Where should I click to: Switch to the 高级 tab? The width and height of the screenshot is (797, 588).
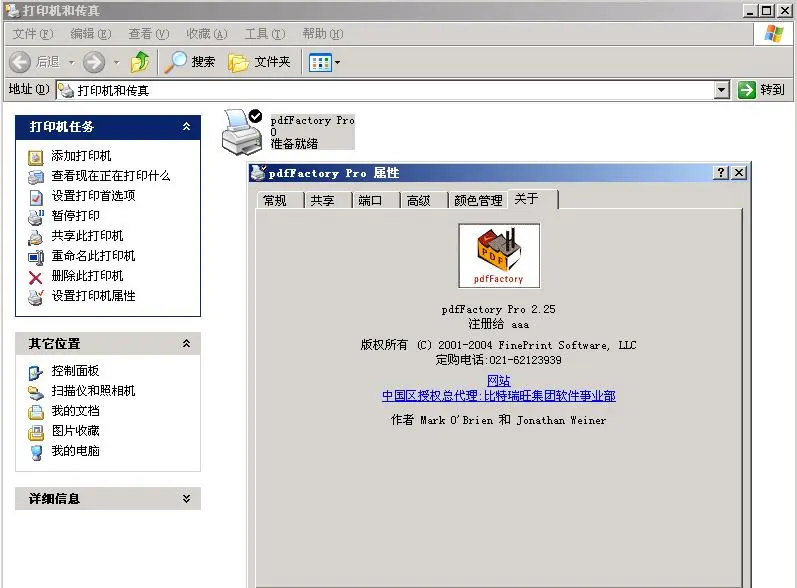pyautogui.click(x=423, y=200)
